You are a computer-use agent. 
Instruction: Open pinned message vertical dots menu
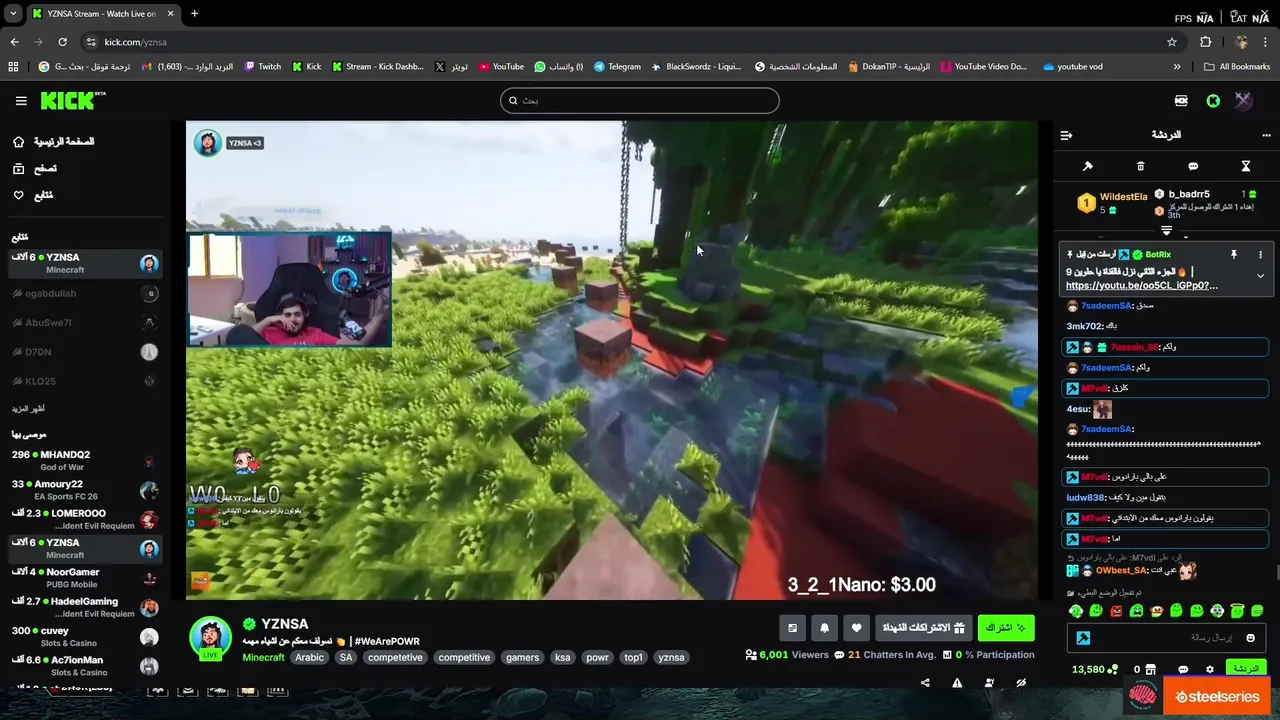[1260, 255]
